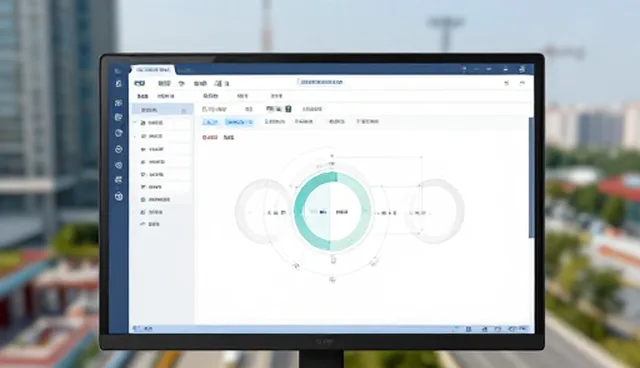640x368 pixels.
Task: Select the blue highlighted tab in the sub-tab row
Action: 239,122
